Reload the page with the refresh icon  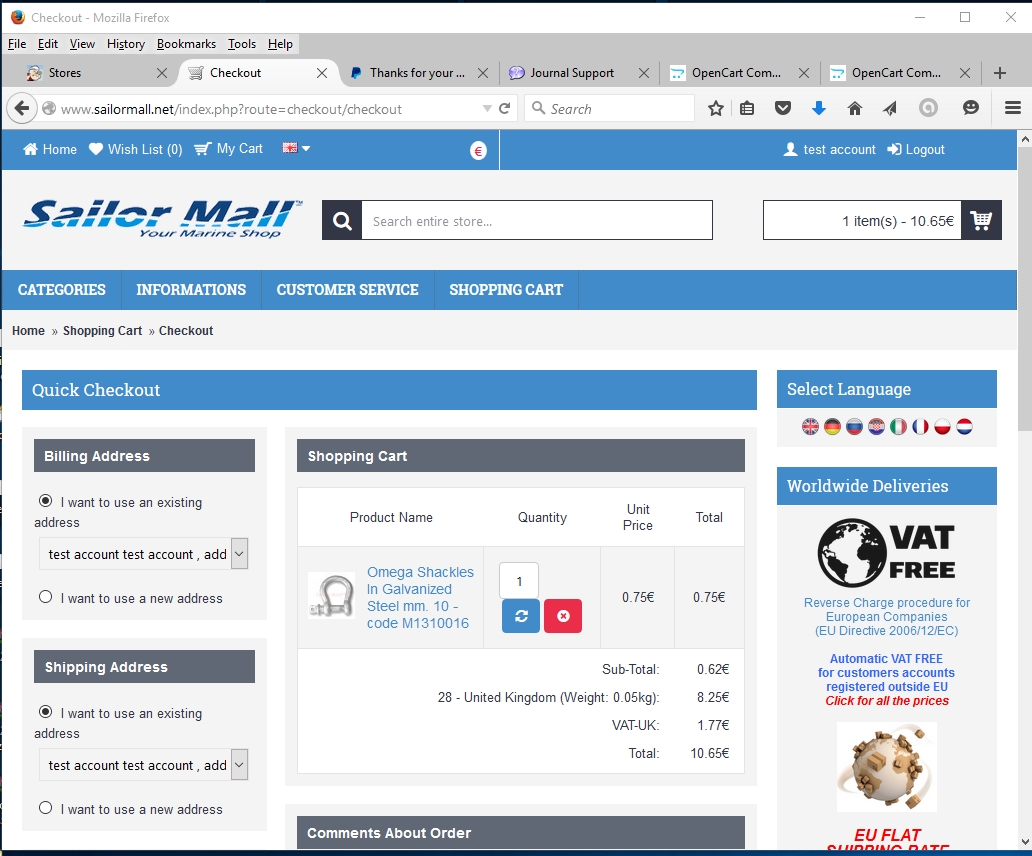[504, 109]
